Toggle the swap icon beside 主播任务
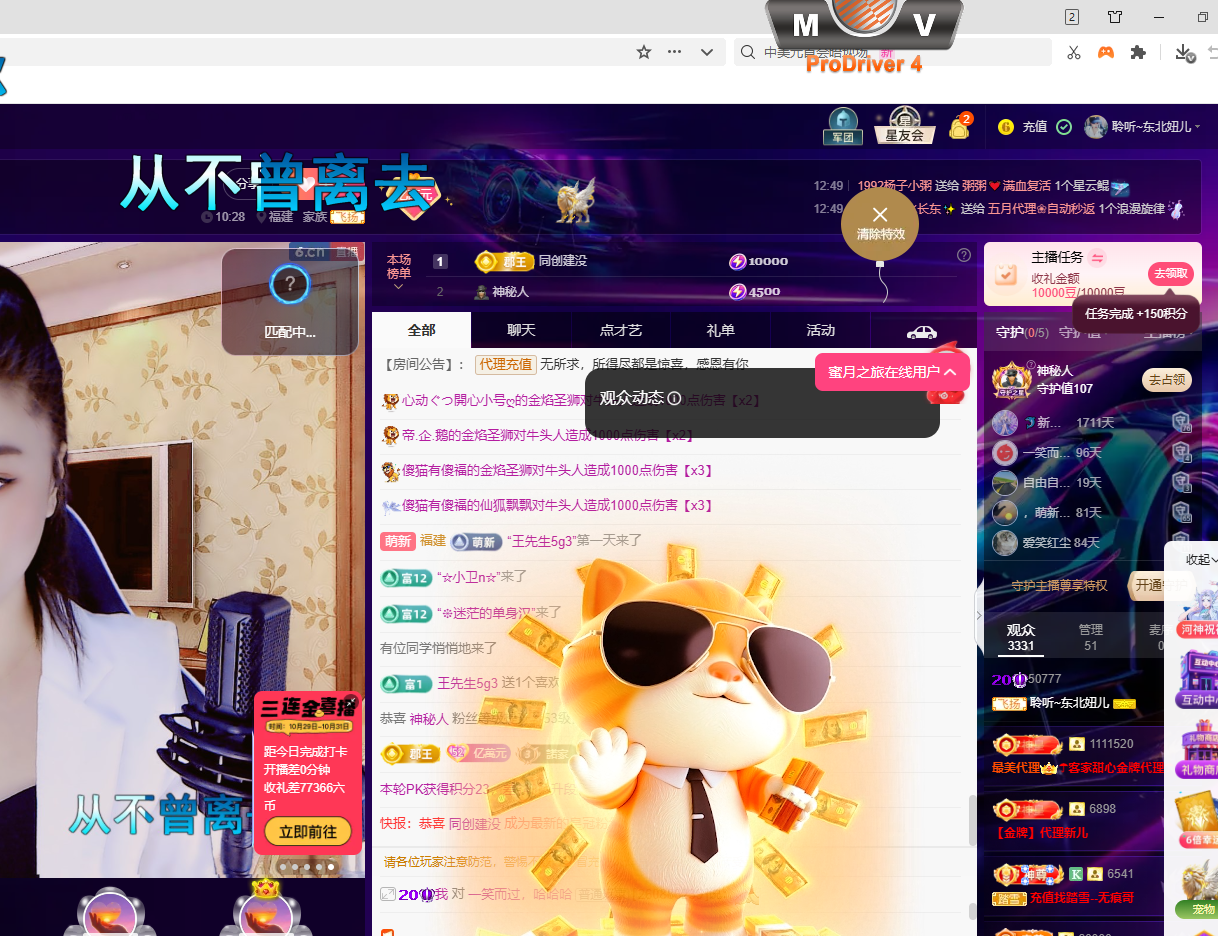Image resolution: width=1218 pixels, height=936 pixels. 1098,258
